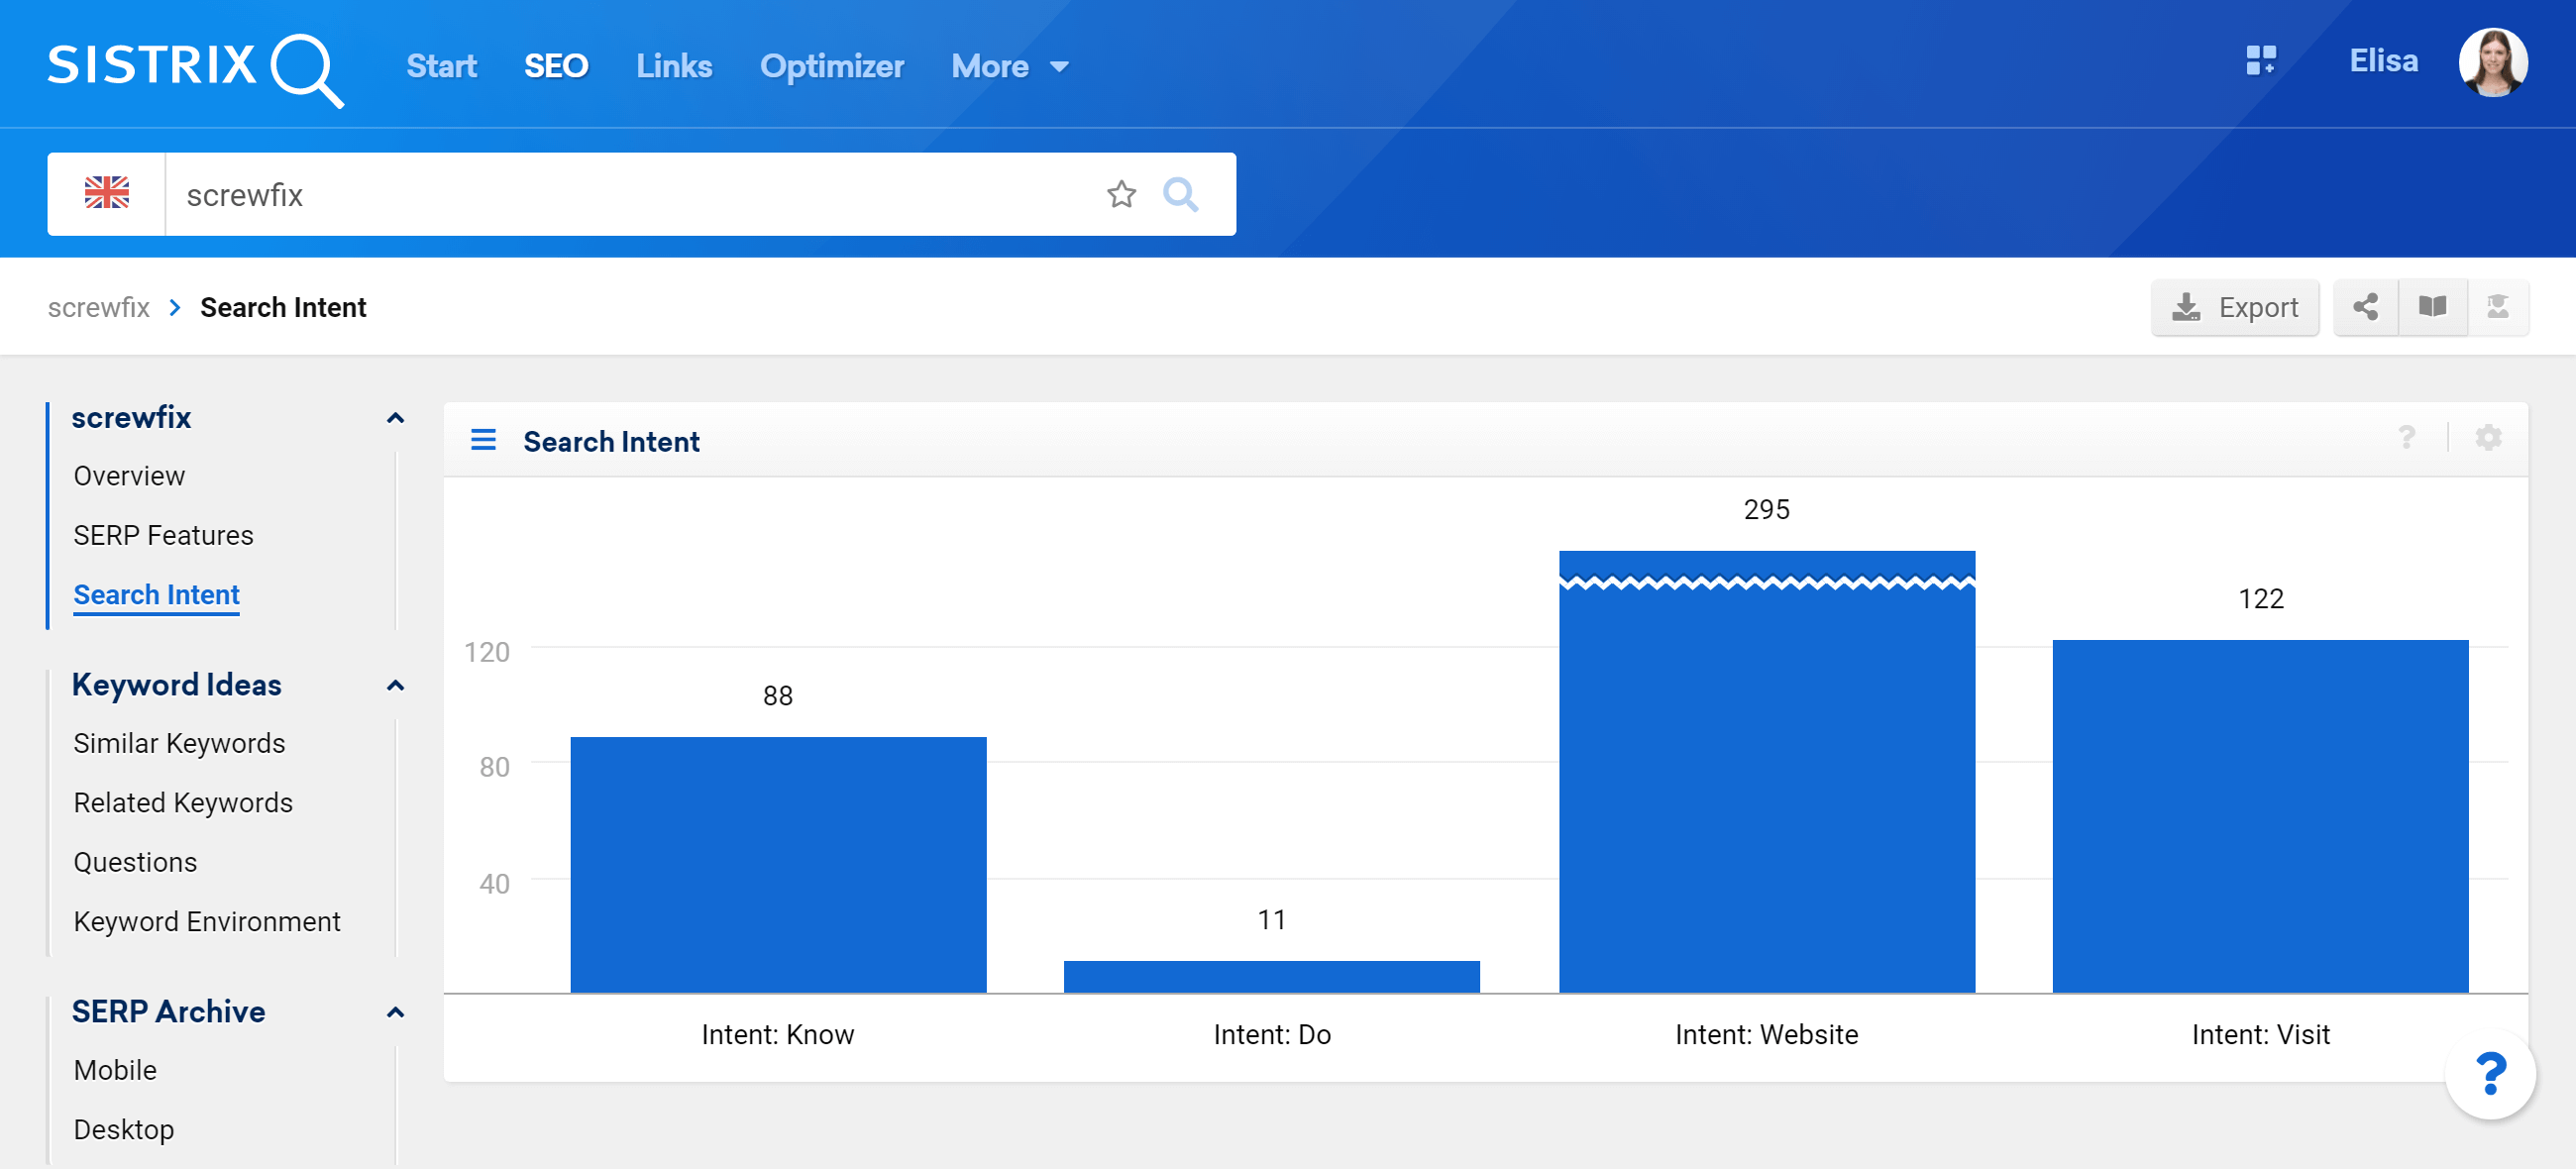The width and height of the screenshot is (2576, 1169).
Task: Click the search magnifier icon
Action: click(x=1181, y=193)
